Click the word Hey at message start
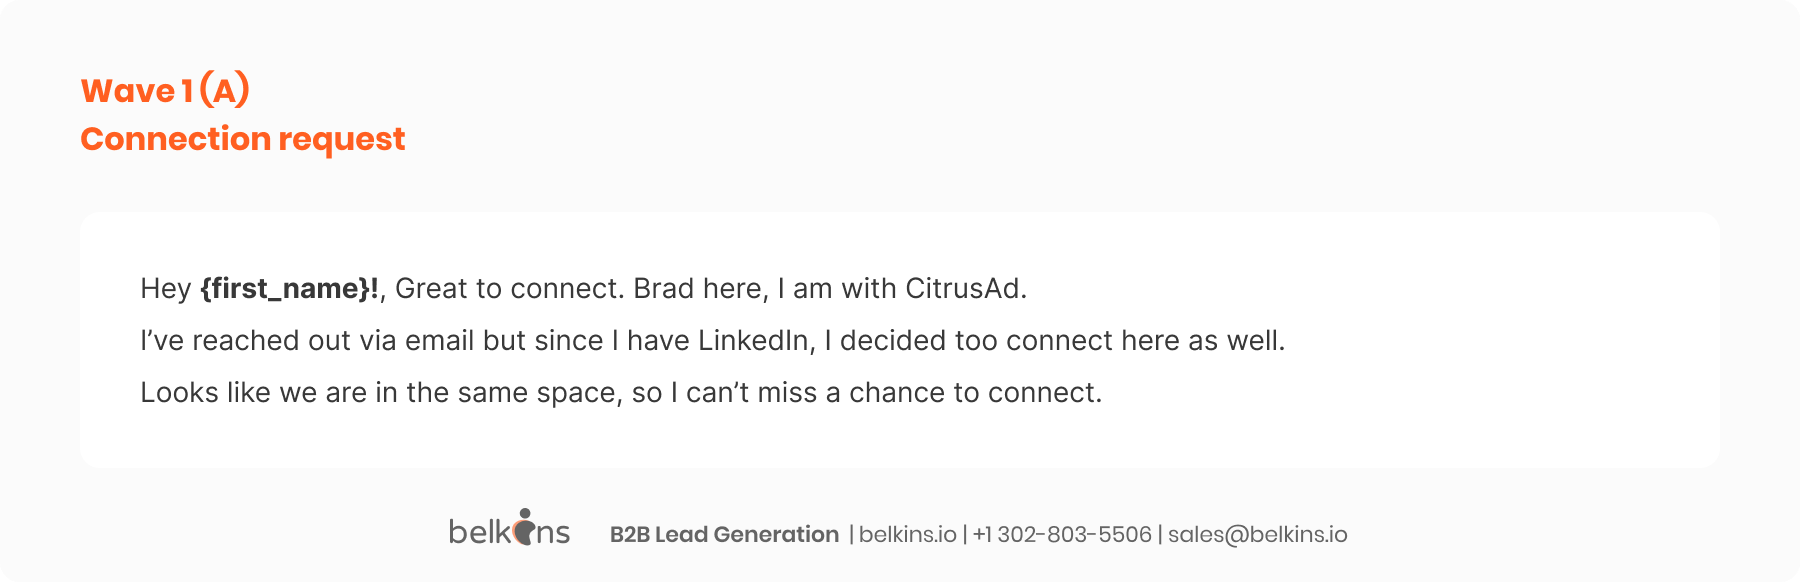 pyautogui.click(x=165, y=289)
